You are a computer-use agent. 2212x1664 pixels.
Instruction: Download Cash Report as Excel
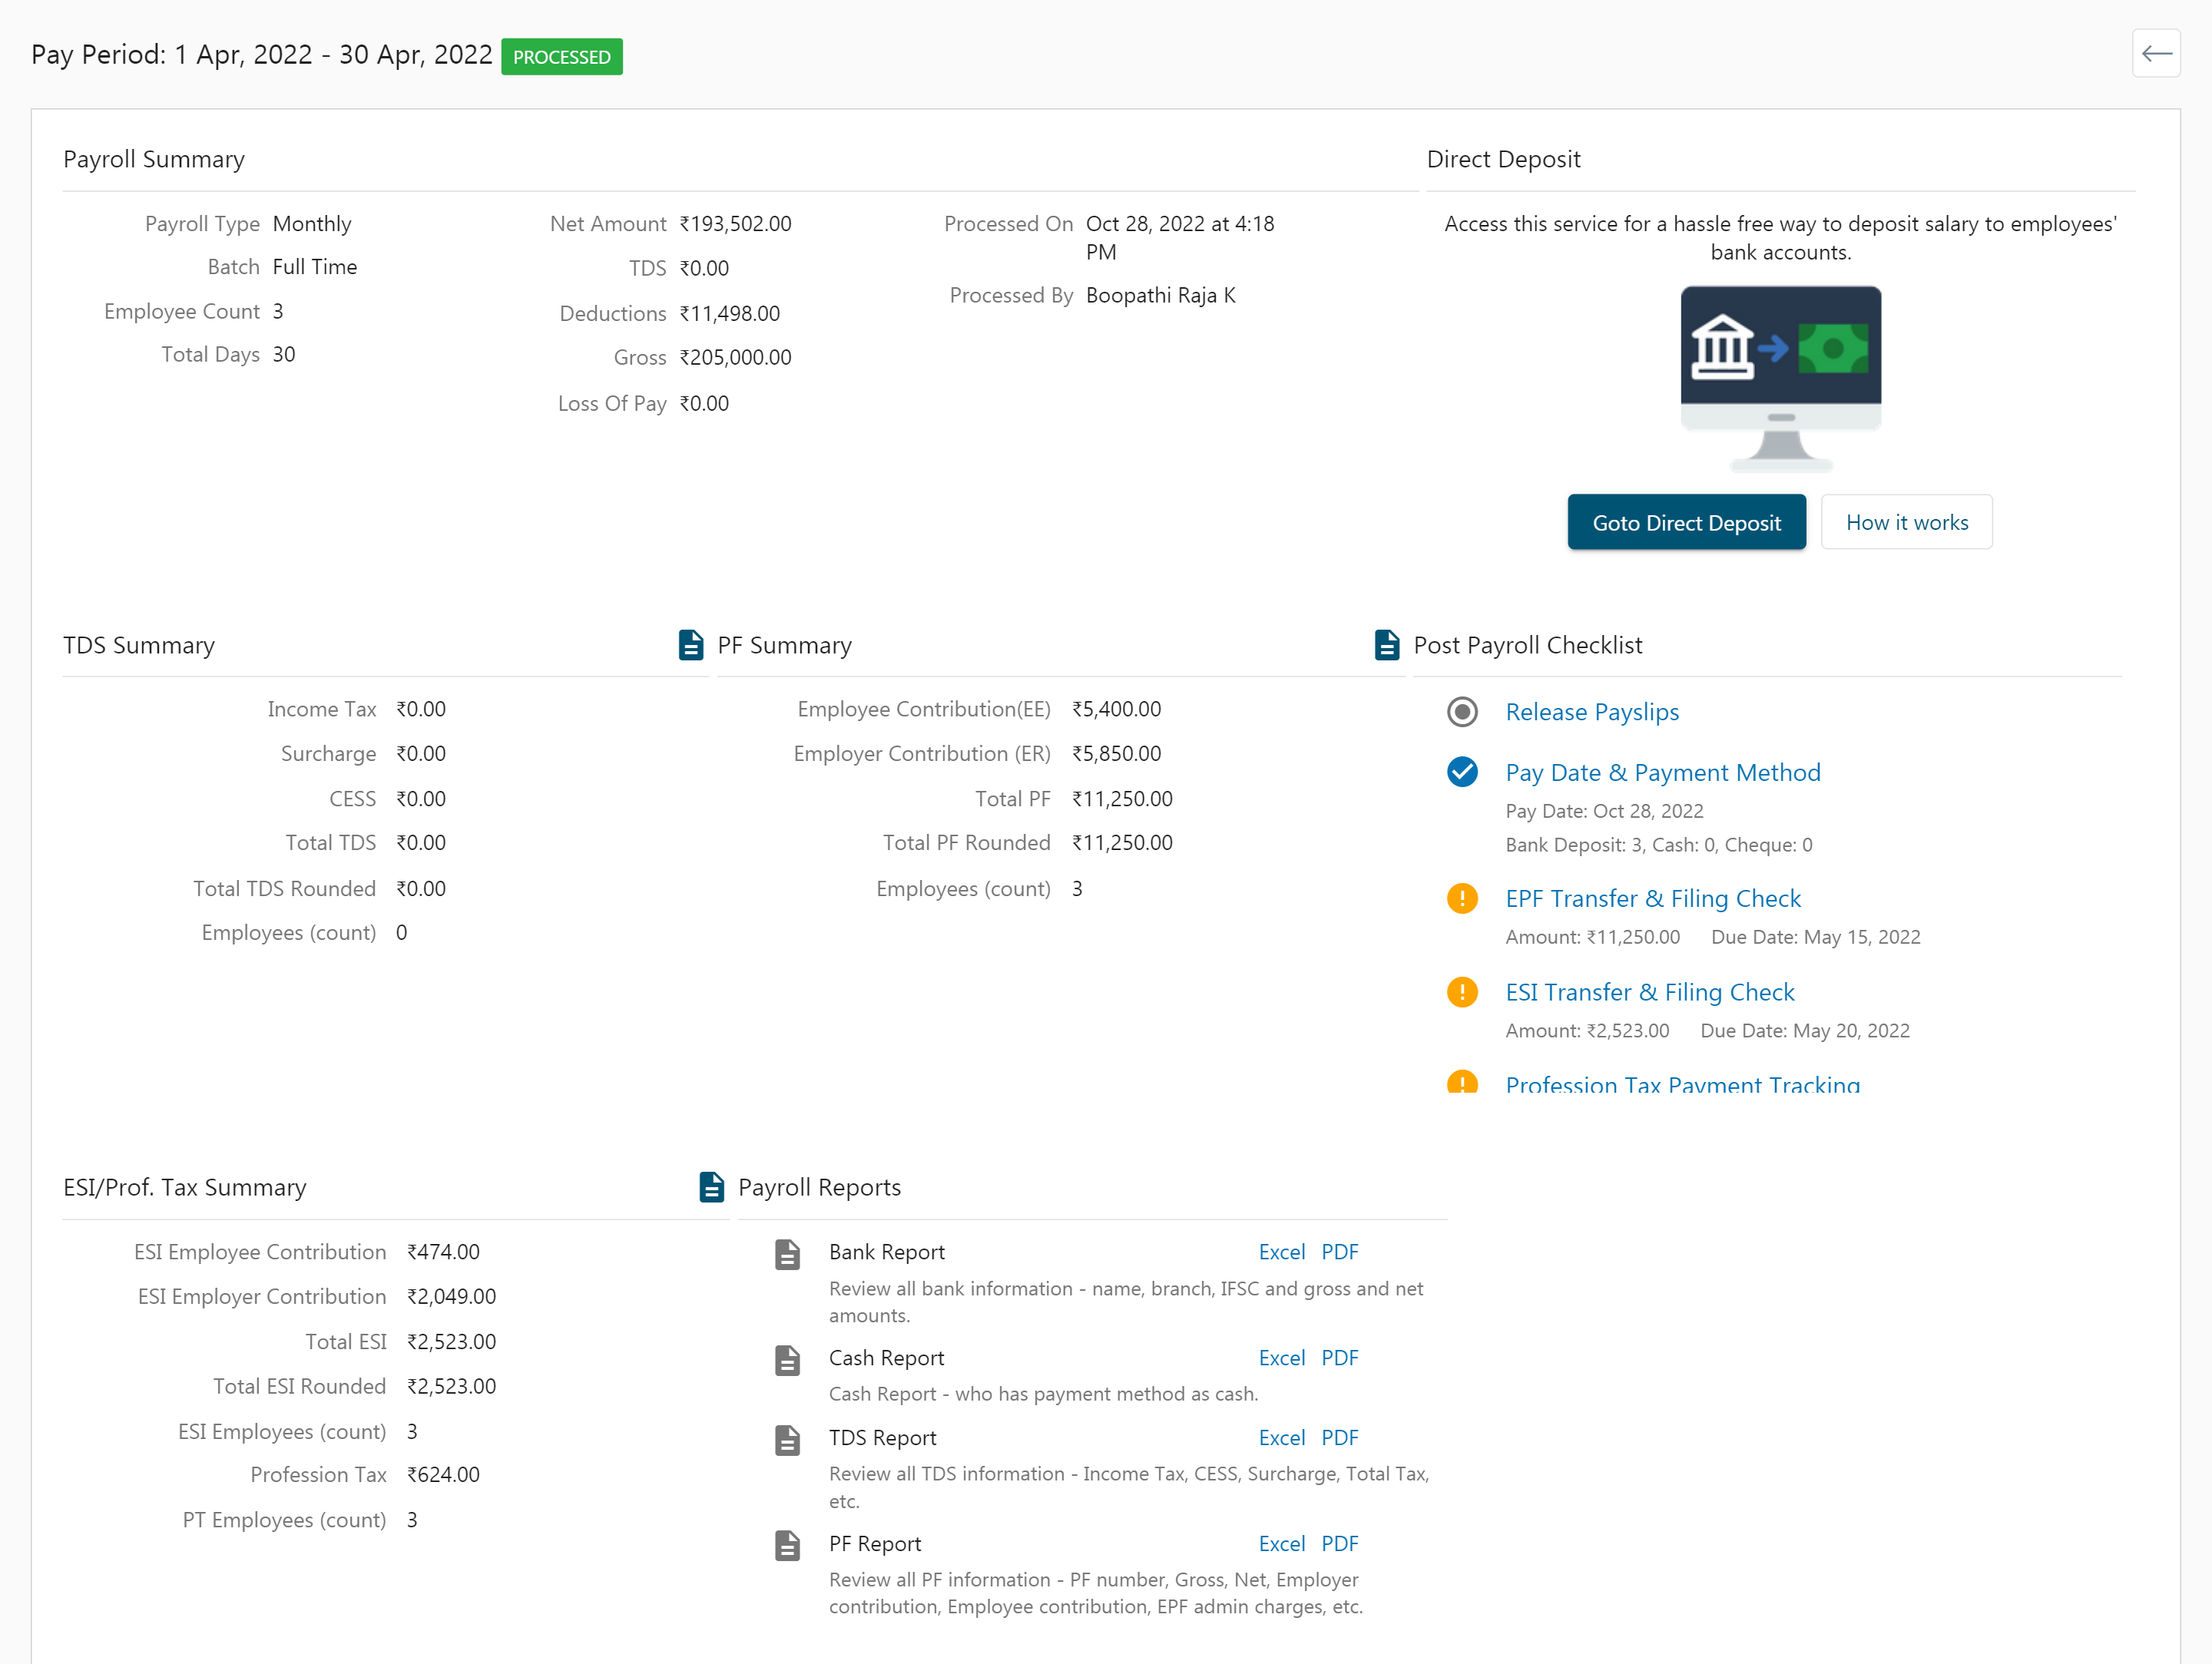click(1281, 1358)
